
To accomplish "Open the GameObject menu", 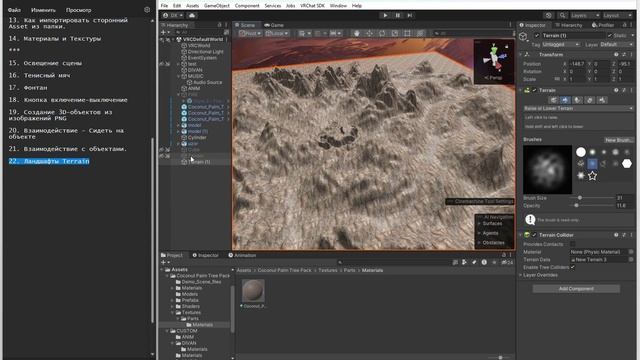I will click(217, 6).
